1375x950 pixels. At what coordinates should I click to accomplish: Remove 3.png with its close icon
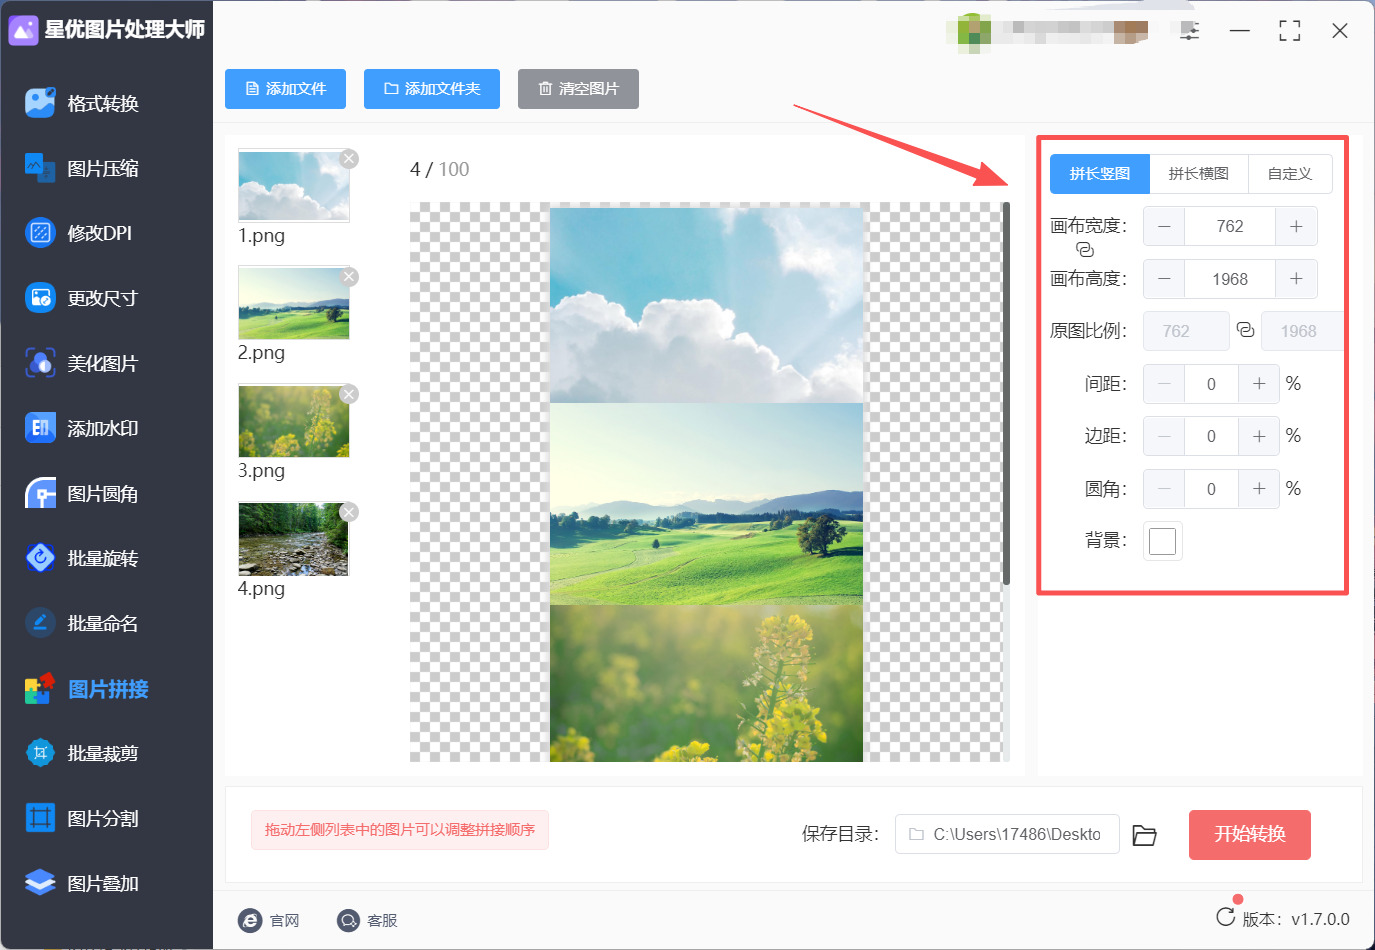tap(349, 394)
